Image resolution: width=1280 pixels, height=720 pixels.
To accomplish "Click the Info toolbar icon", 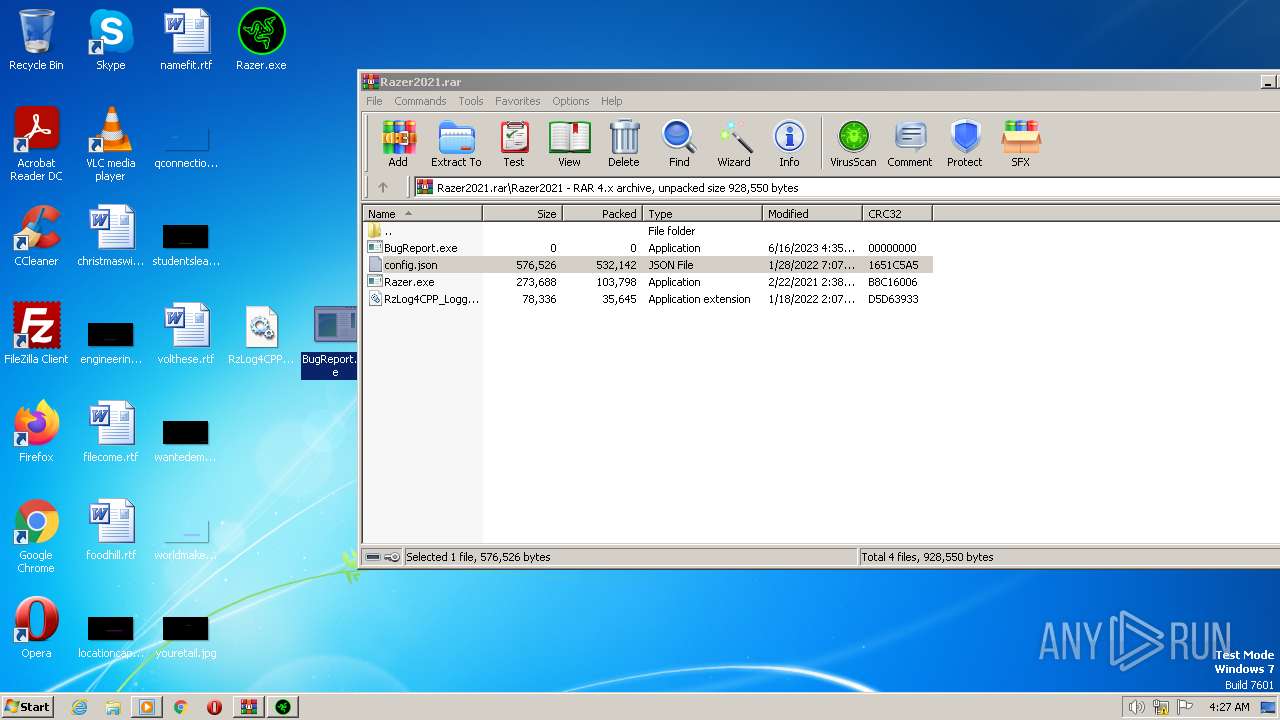I will [x=789, y=143].
